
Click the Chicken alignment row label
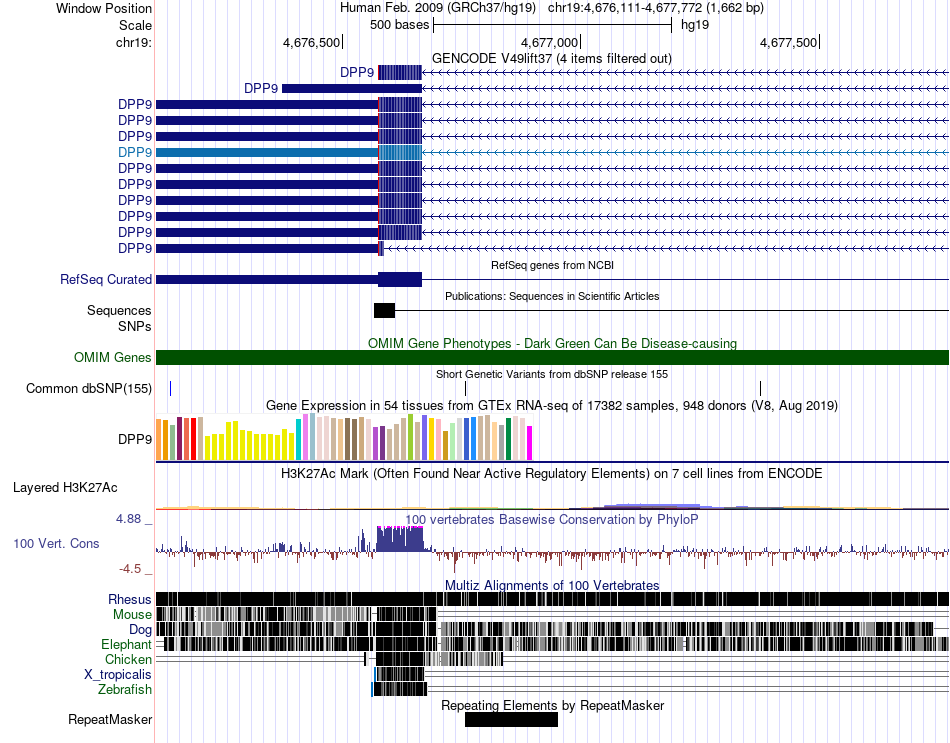click(128, 659)
